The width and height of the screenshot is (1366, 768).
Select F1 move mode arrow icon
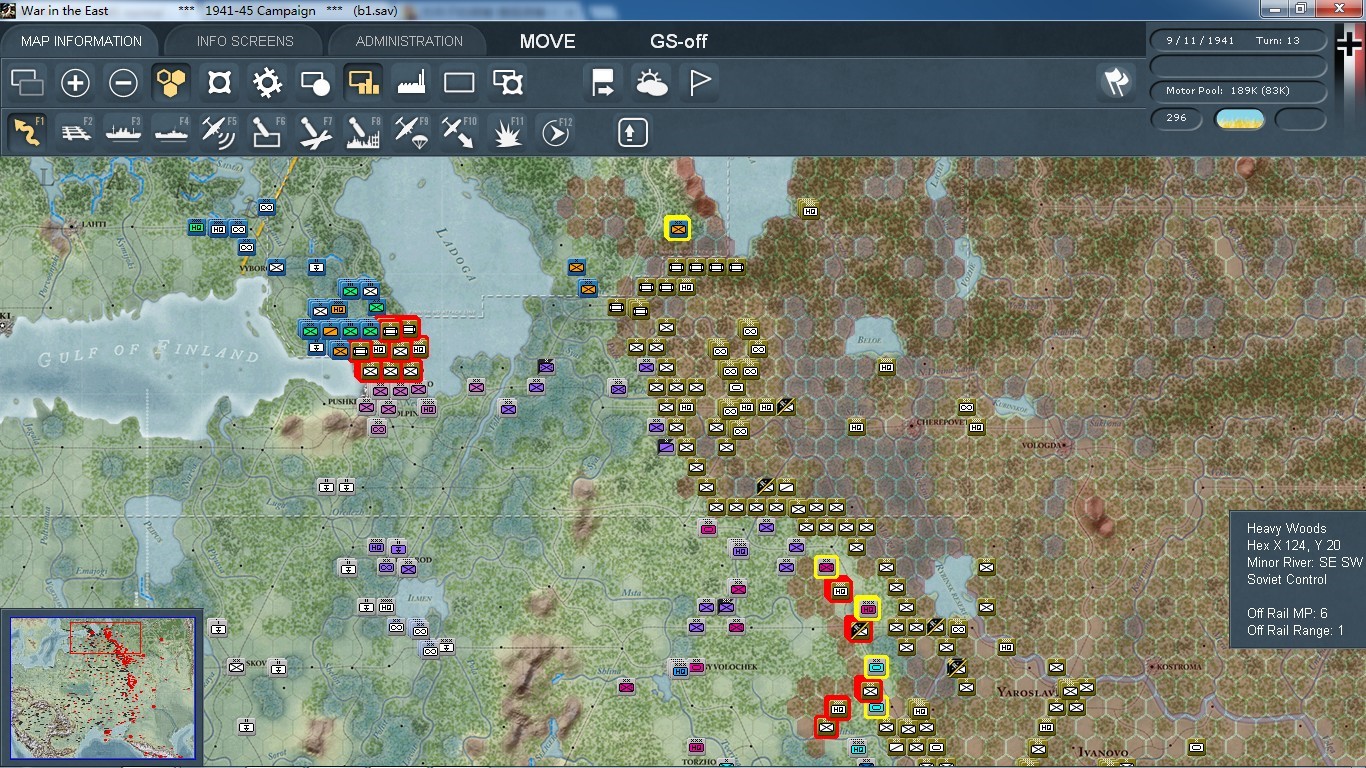[27, 132]
